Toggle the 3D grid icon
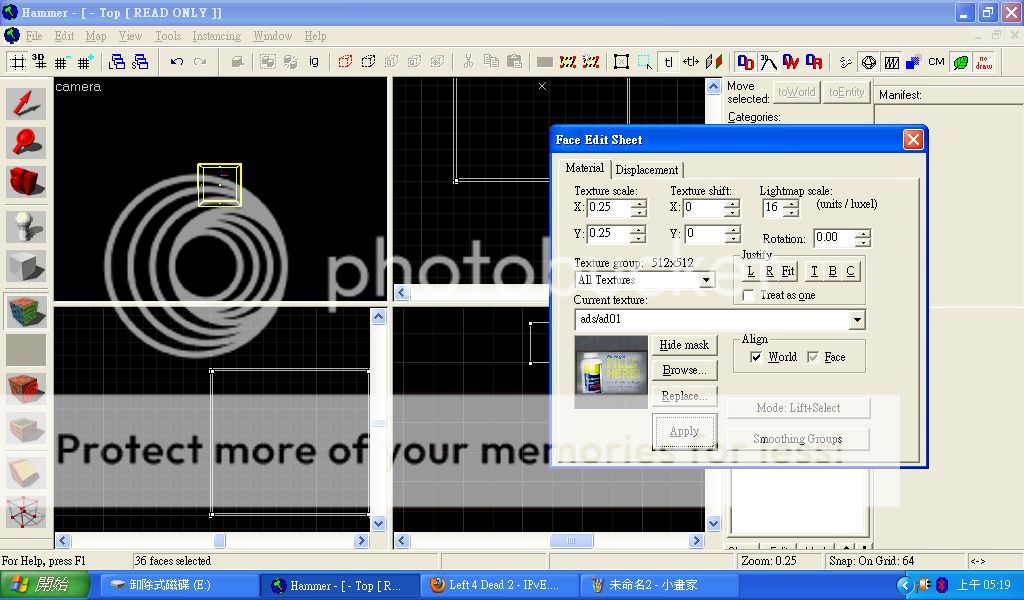The height and width of the screenshot is (600, 1024). (x=39, y=62)
